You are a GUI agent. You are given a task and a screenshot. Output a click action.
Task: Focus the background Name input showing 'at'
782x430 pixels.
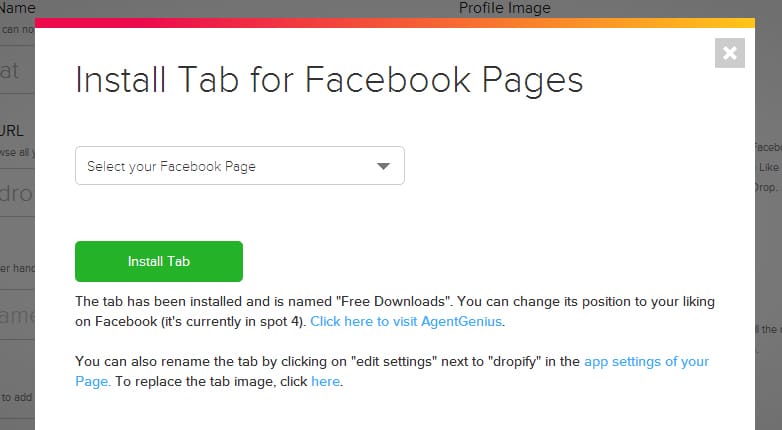(17, 73)
